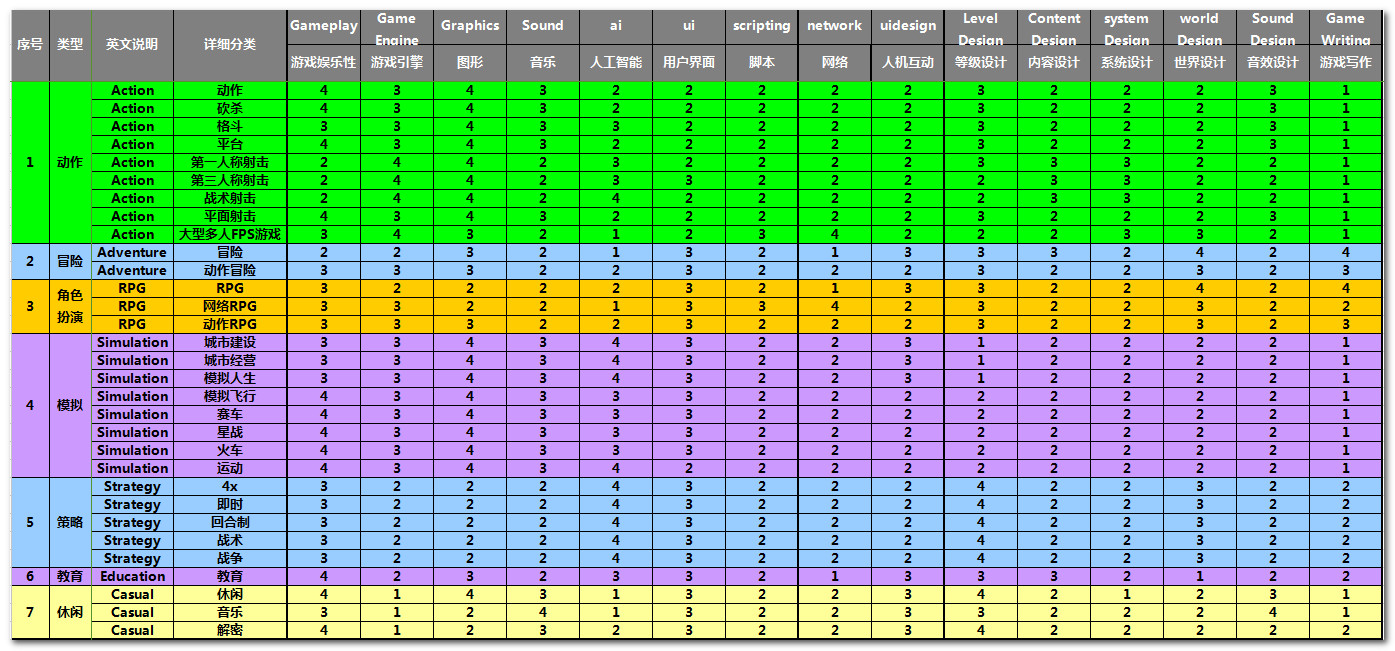This screenshot has height=651, width=1395.
Task: Select the Level Design column header
Action: (980, 29)
